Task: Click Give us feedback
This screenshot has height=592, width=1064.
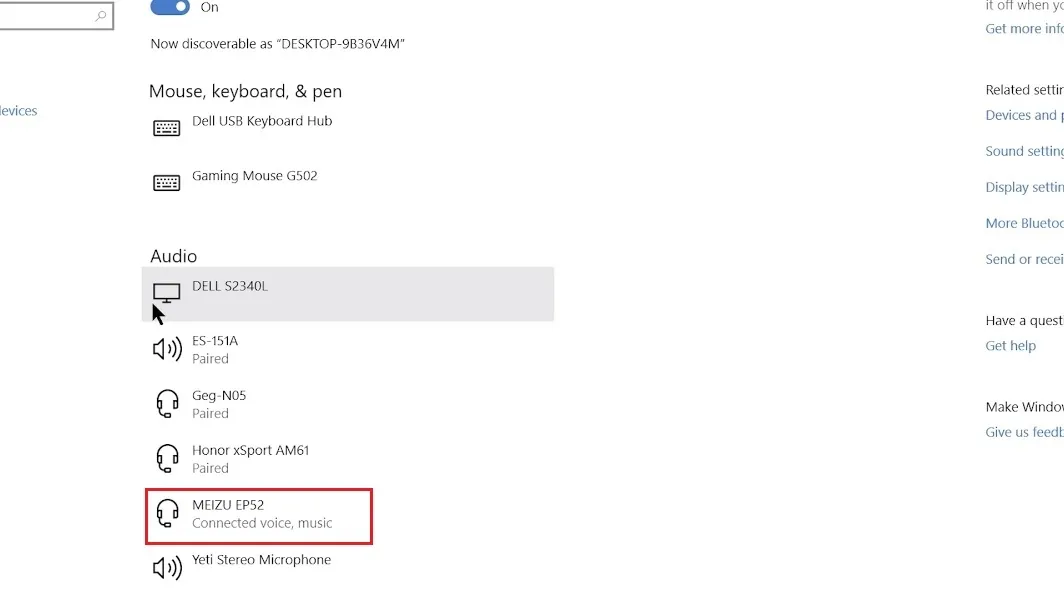Action: pos(1023,431)
